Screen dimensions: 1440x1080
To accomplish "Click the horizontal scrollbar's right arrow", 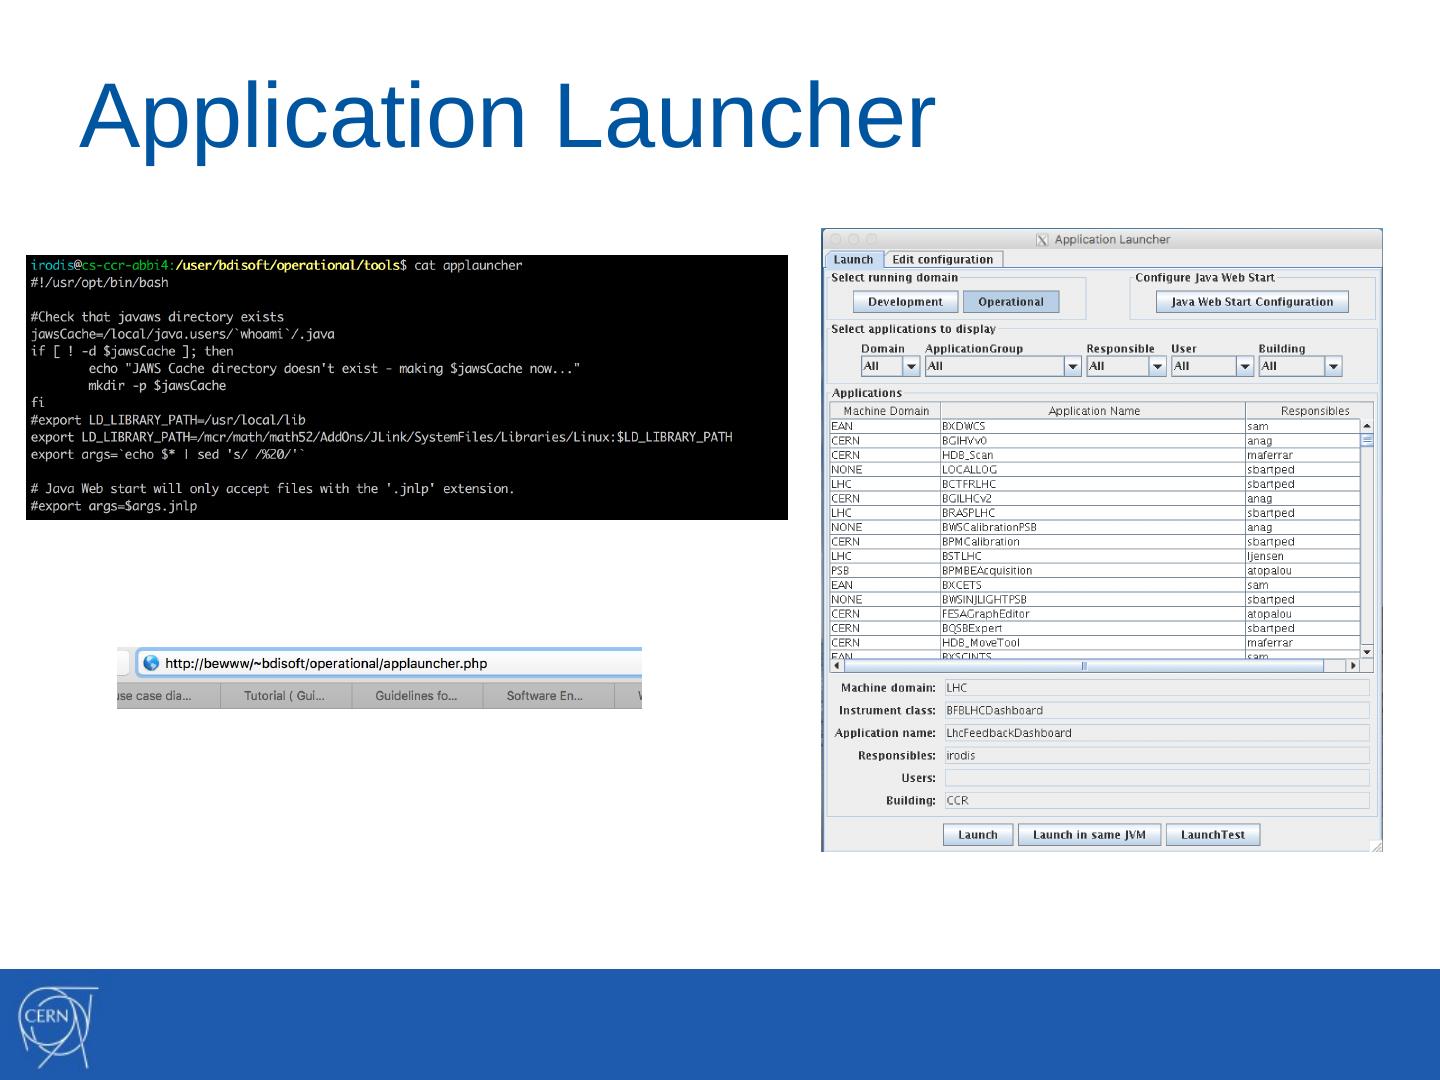I will click(1352, 666).
